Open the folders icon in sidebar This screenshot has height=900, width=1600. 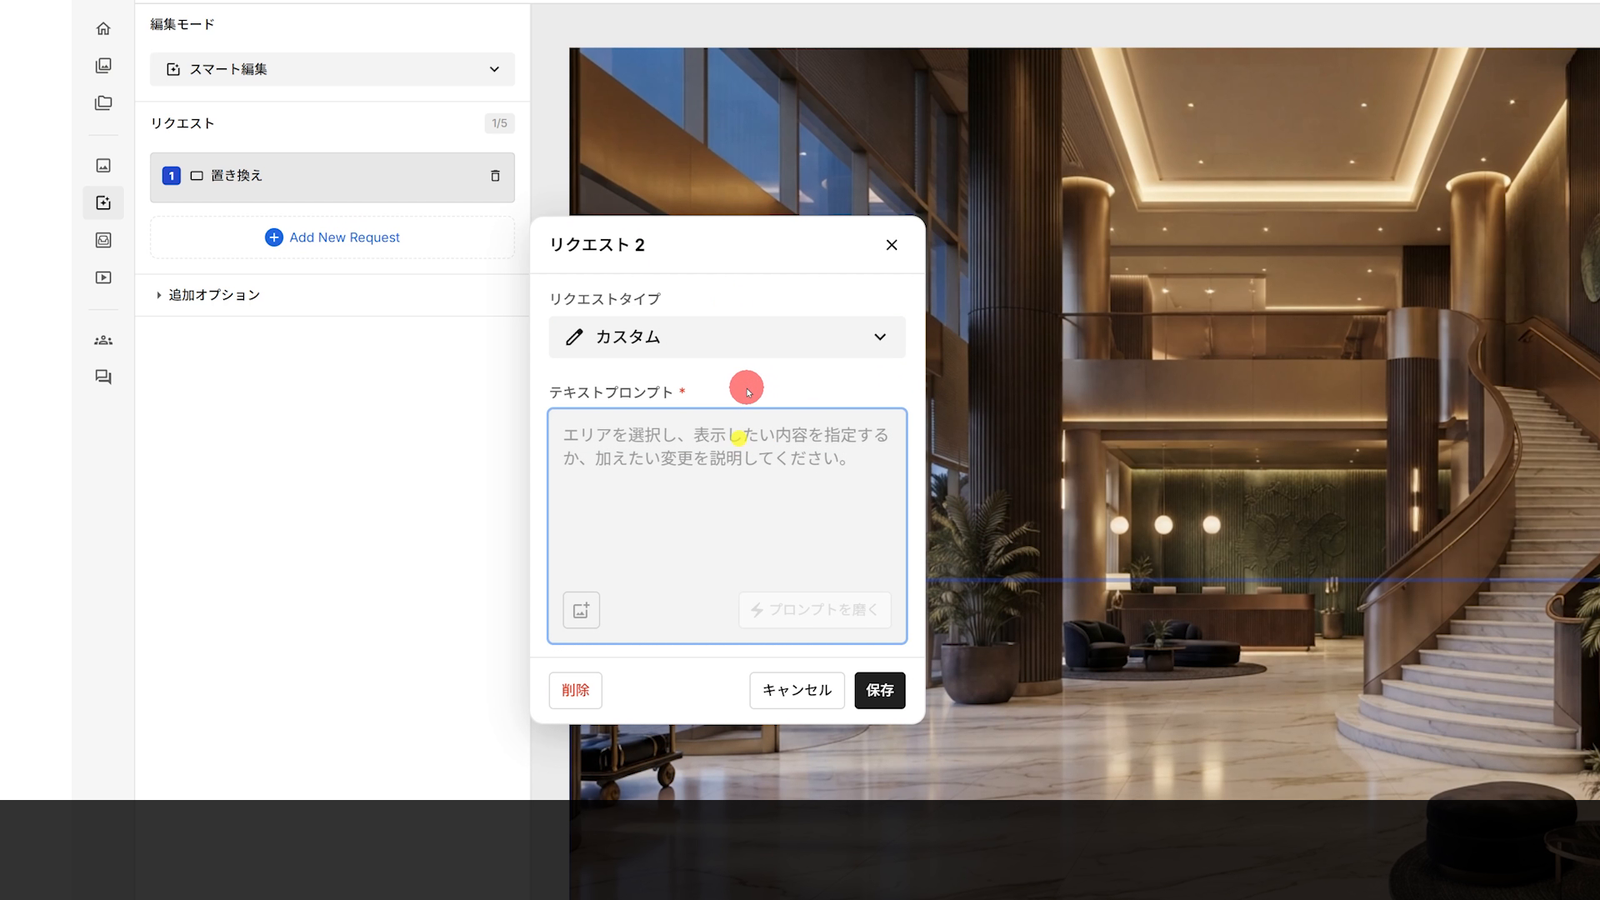pyautogui.click(x=103, y=103)
